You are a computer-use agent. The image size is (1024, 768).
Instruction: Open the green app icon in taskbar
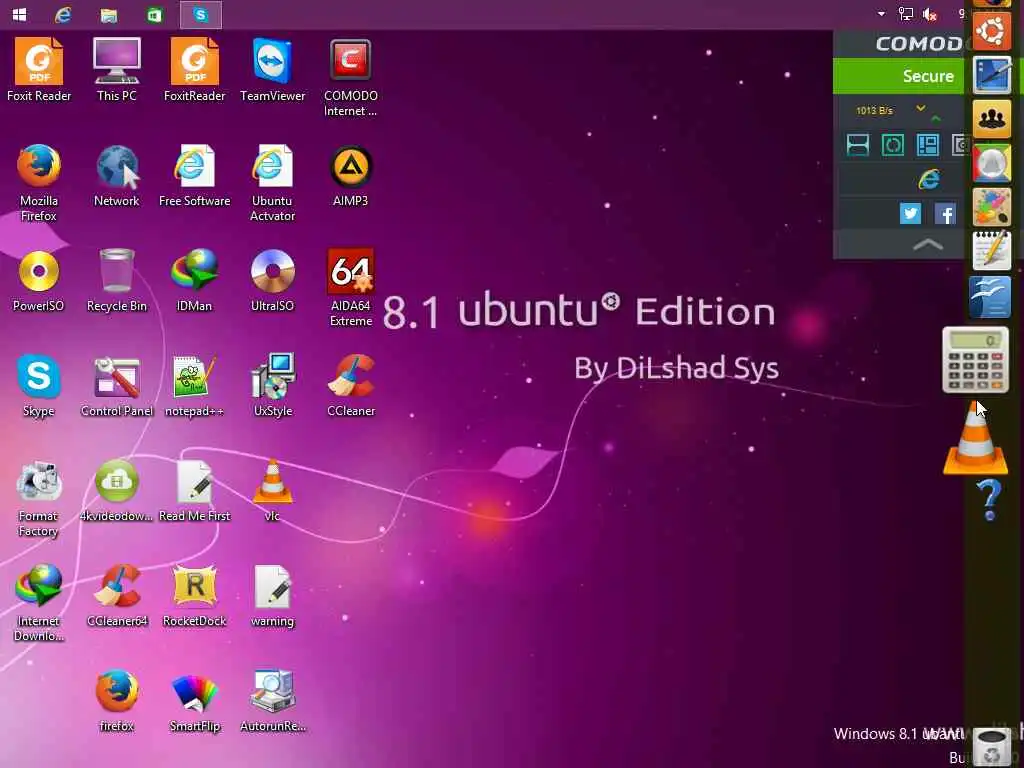click(x=155, y=14)
